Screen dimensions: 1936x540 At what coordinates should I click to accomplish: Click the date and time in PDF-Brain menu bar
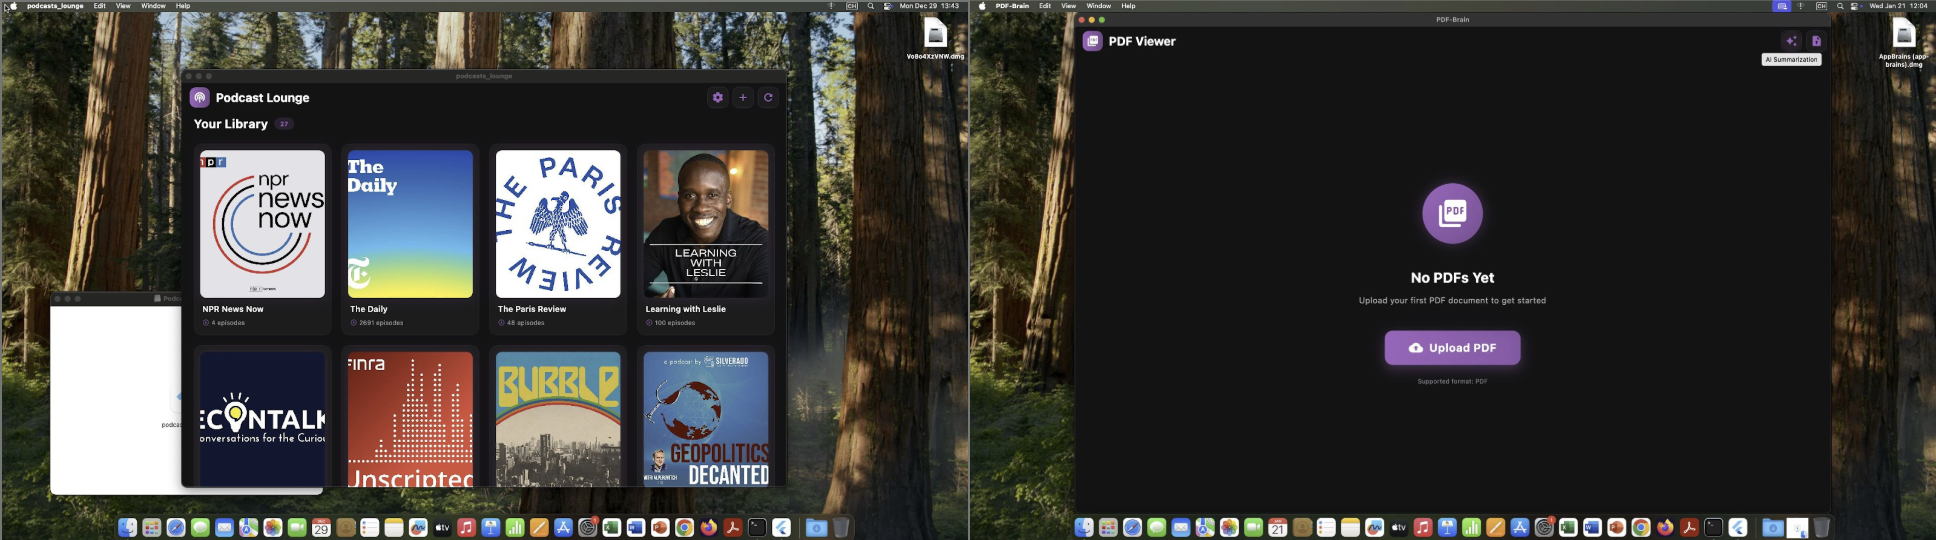[1898, 6]
